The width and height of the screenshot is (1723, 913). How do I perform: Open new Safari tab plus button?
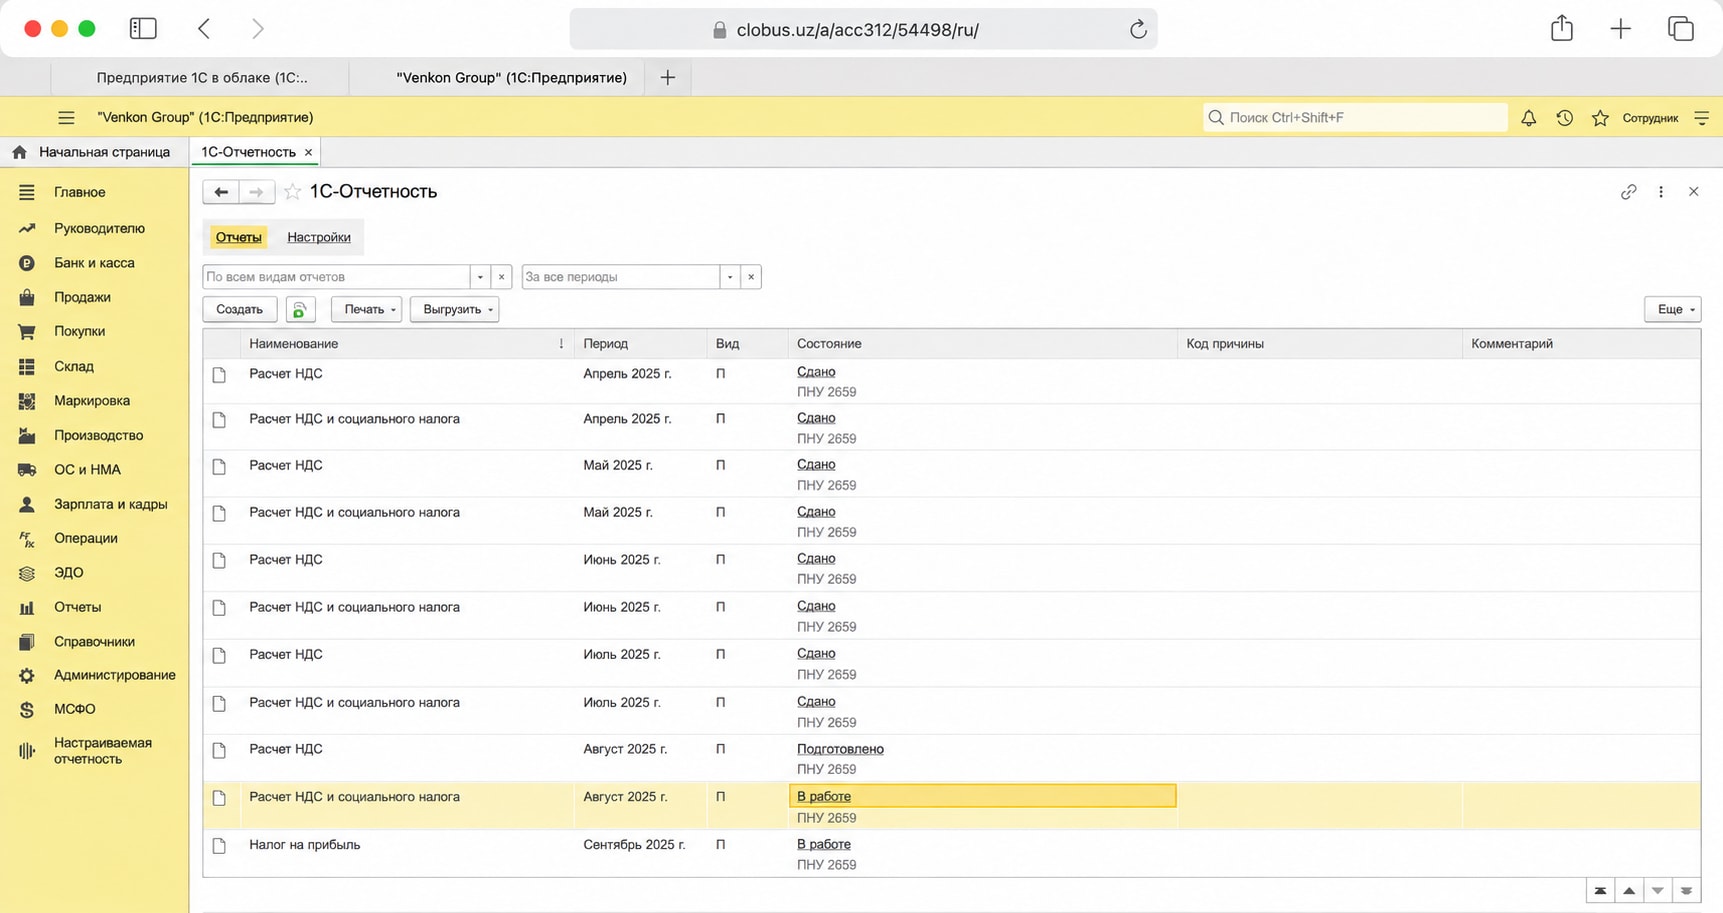pyautogui.click(x=668, y=77)
